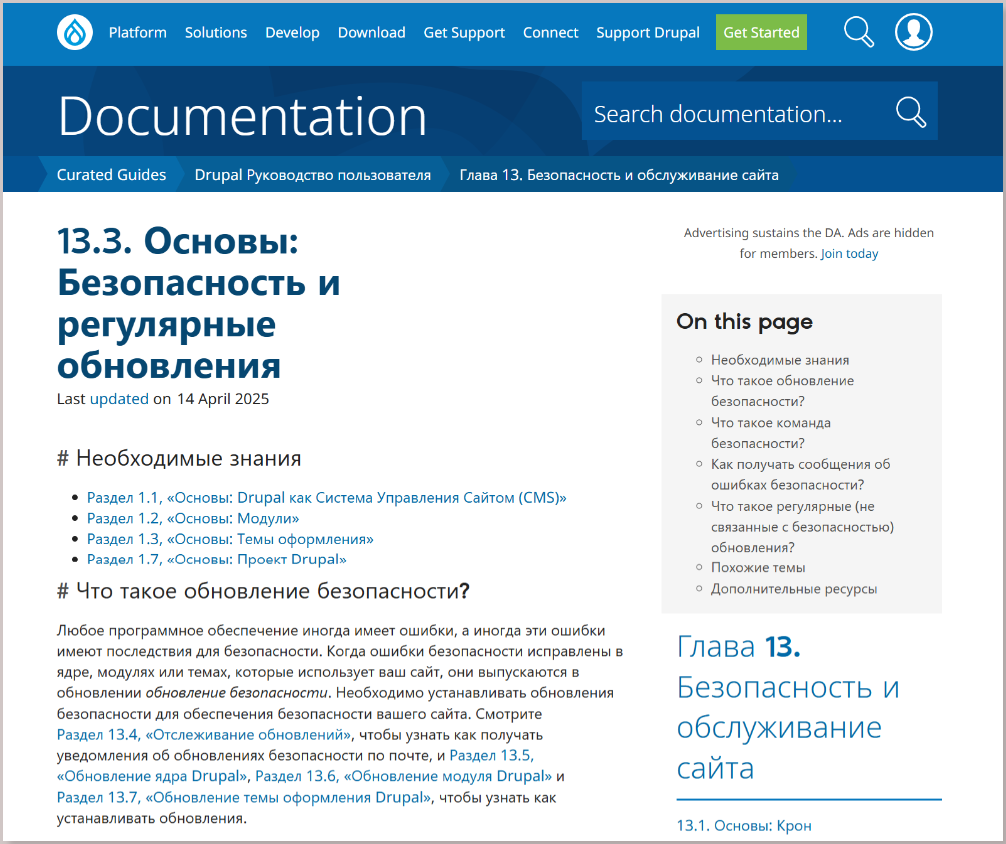The image size is (1006, 844).
Task: Open Раздел 13.4 Отслеживание обновлений link
Action: (204, 734)
